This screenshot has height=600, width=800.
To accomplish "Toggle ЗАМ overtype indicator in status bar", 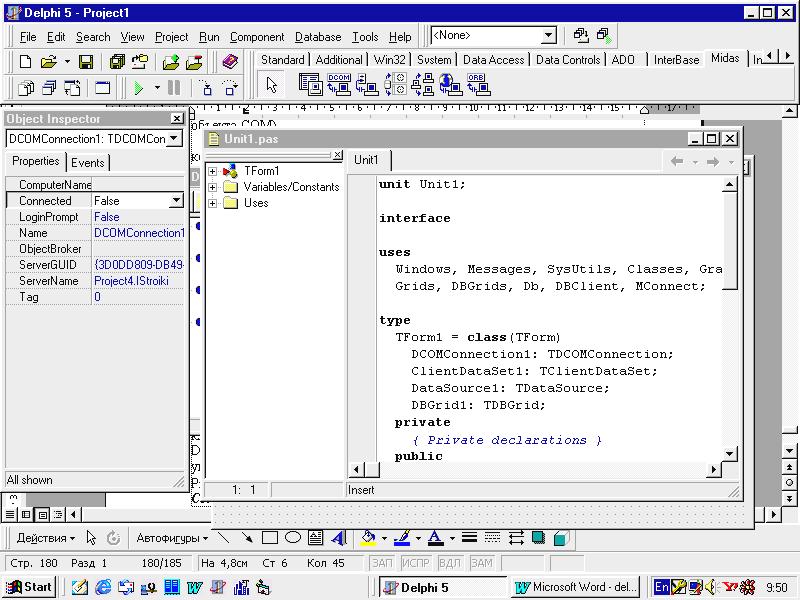I will [x=482, y=563].
